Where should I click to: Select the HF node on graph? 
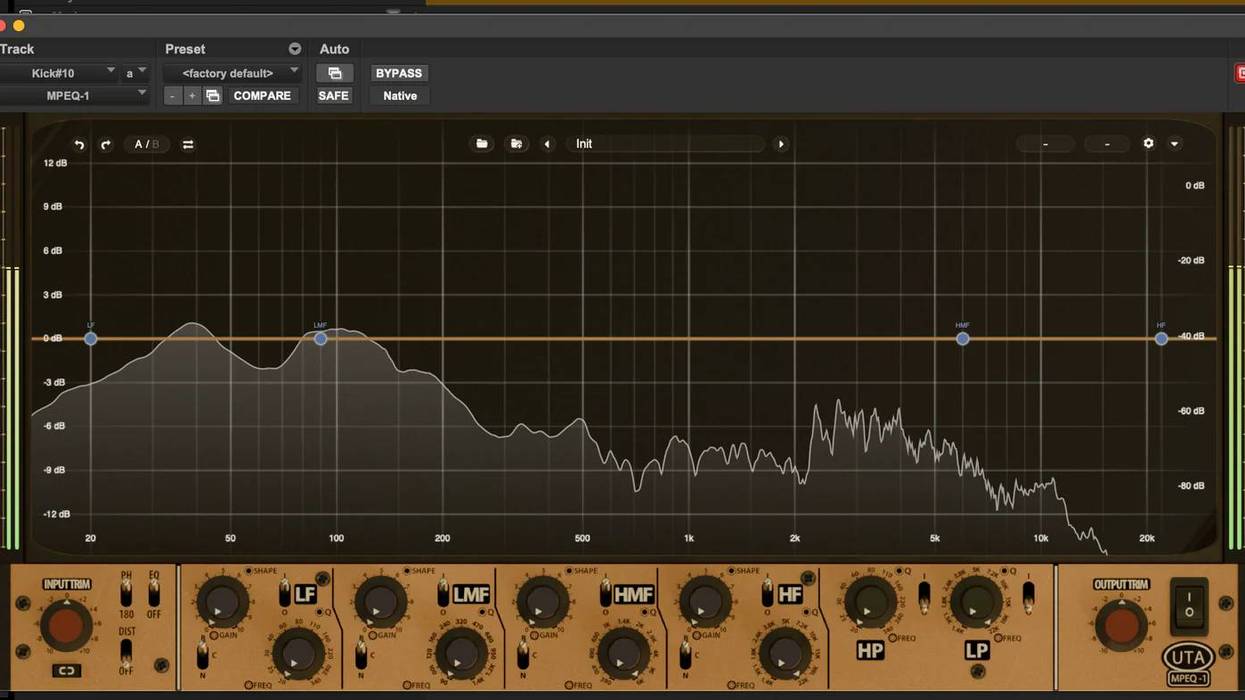point(1161,339)
